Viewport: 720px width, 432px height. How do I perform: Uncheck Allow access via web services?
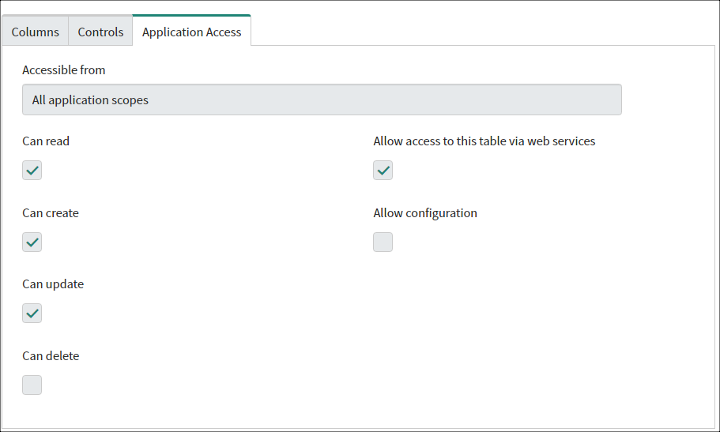383,170
